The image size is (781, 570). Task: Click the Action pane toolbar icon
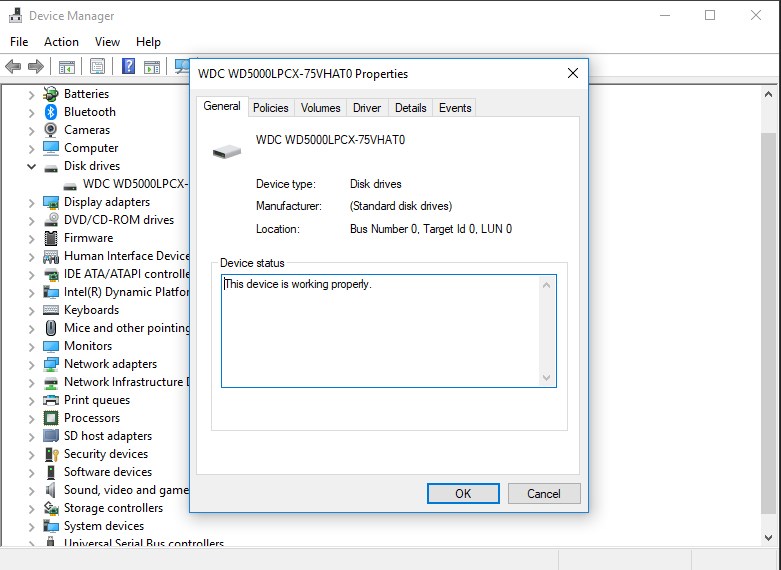pyautogui.click(x=152, y=66)
